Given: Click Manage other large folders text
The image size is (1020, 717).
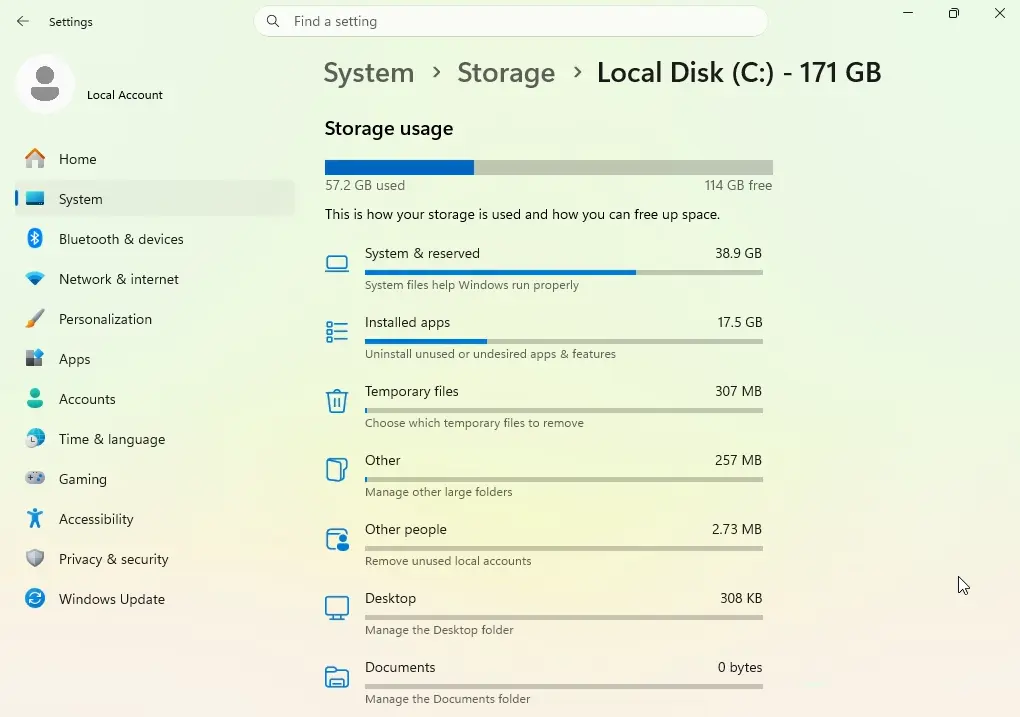Looking at the screenshot, I should point(438,492).
